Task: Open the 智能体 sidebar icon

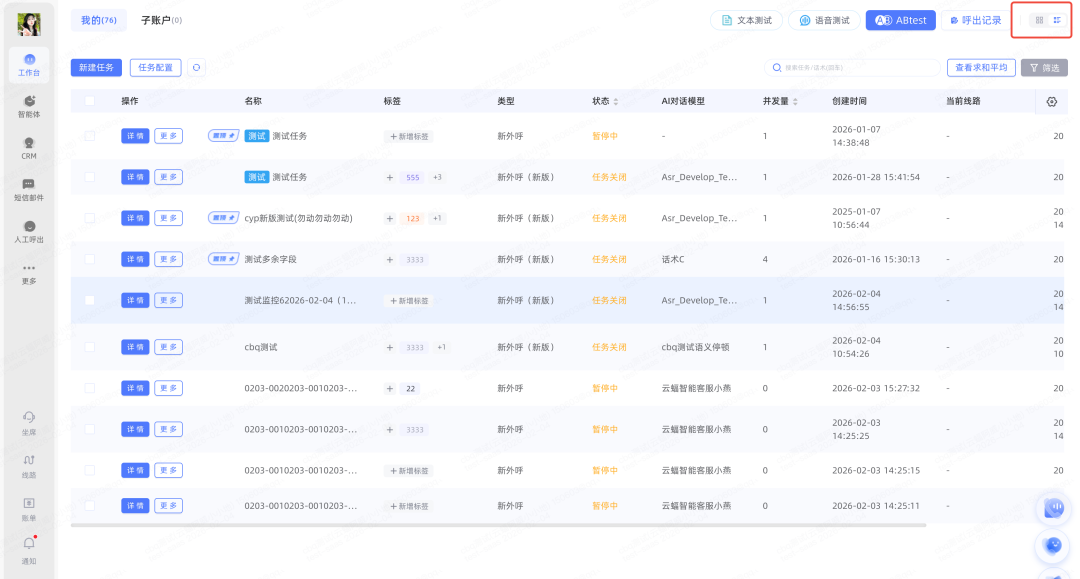Action: click(x=29, y=102)
